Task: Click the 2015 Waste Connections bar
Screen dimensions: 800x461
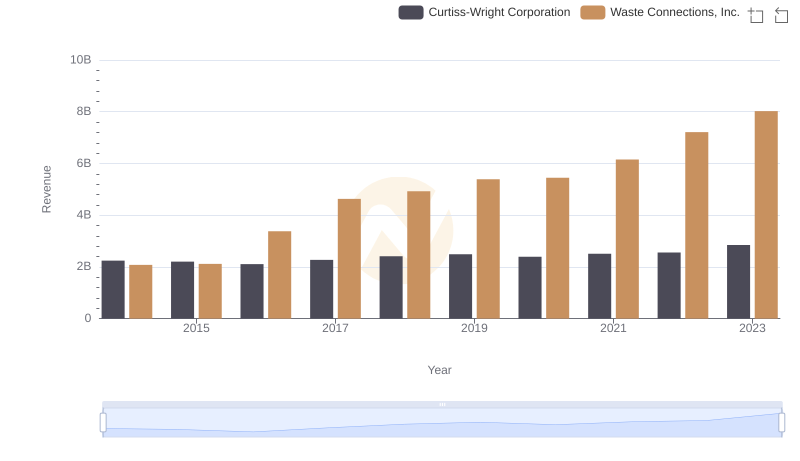Action: point(210,291)
